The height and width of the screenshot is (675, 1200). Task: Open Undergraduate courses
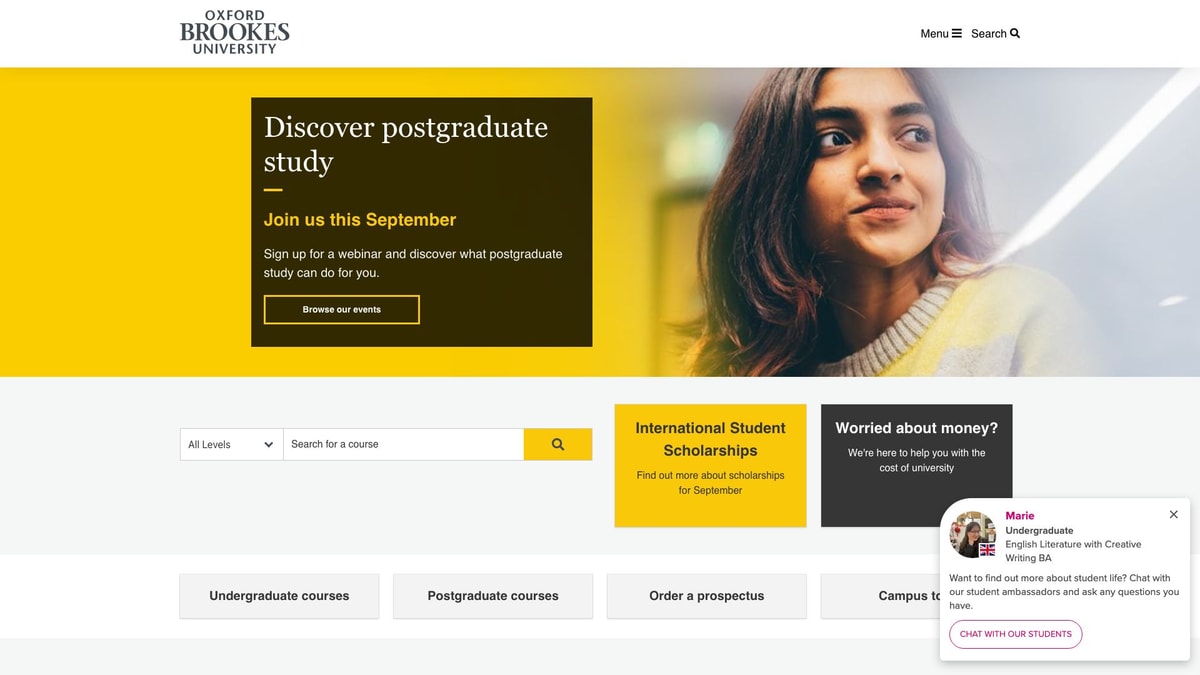(278, 596)
